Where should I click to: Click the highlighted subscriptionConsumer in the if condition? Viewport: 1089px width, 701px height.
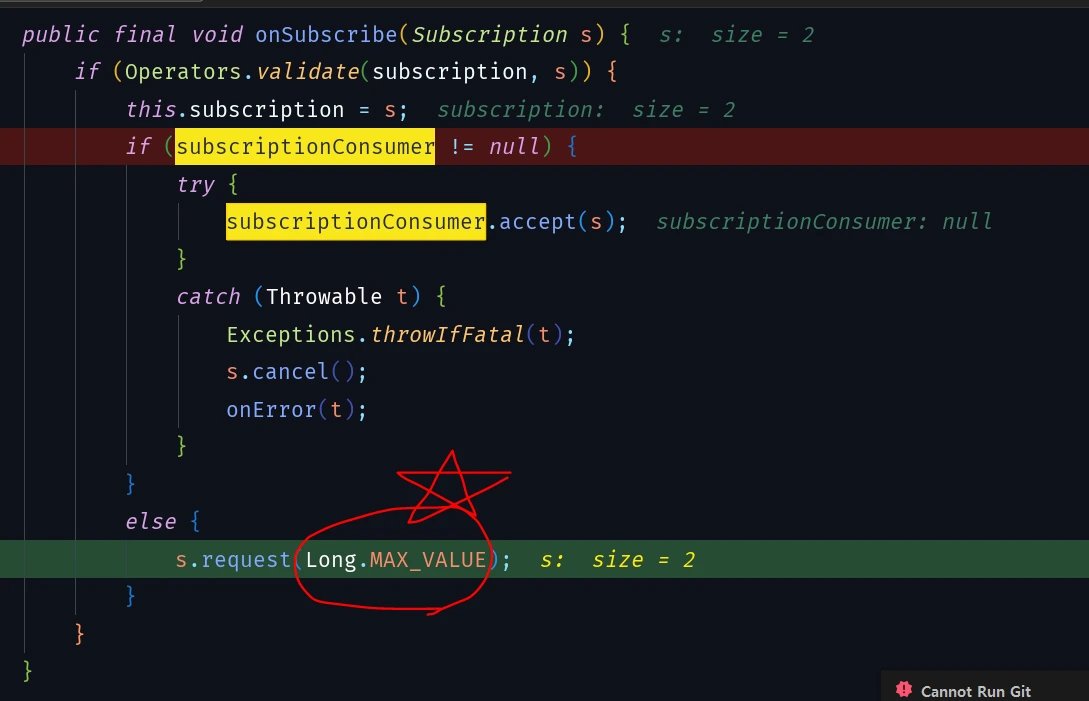click(305, 147)
